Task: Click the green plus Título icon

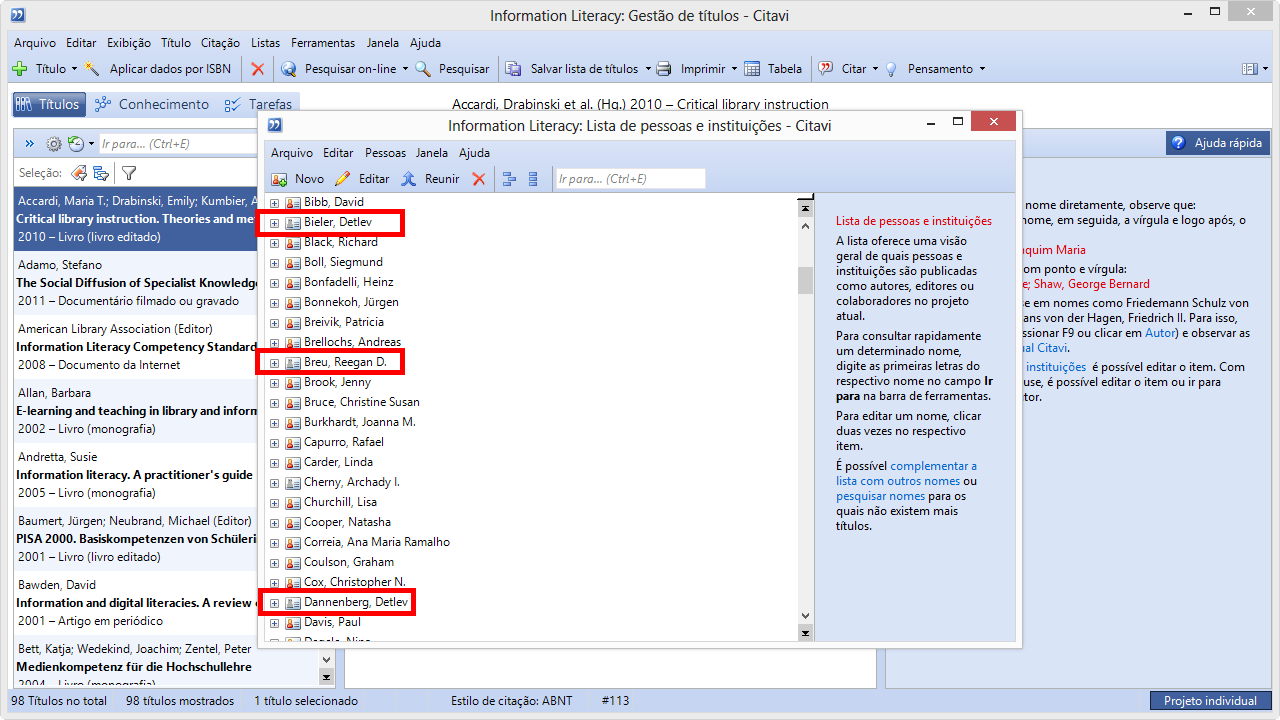Action: tap(20, 69)
